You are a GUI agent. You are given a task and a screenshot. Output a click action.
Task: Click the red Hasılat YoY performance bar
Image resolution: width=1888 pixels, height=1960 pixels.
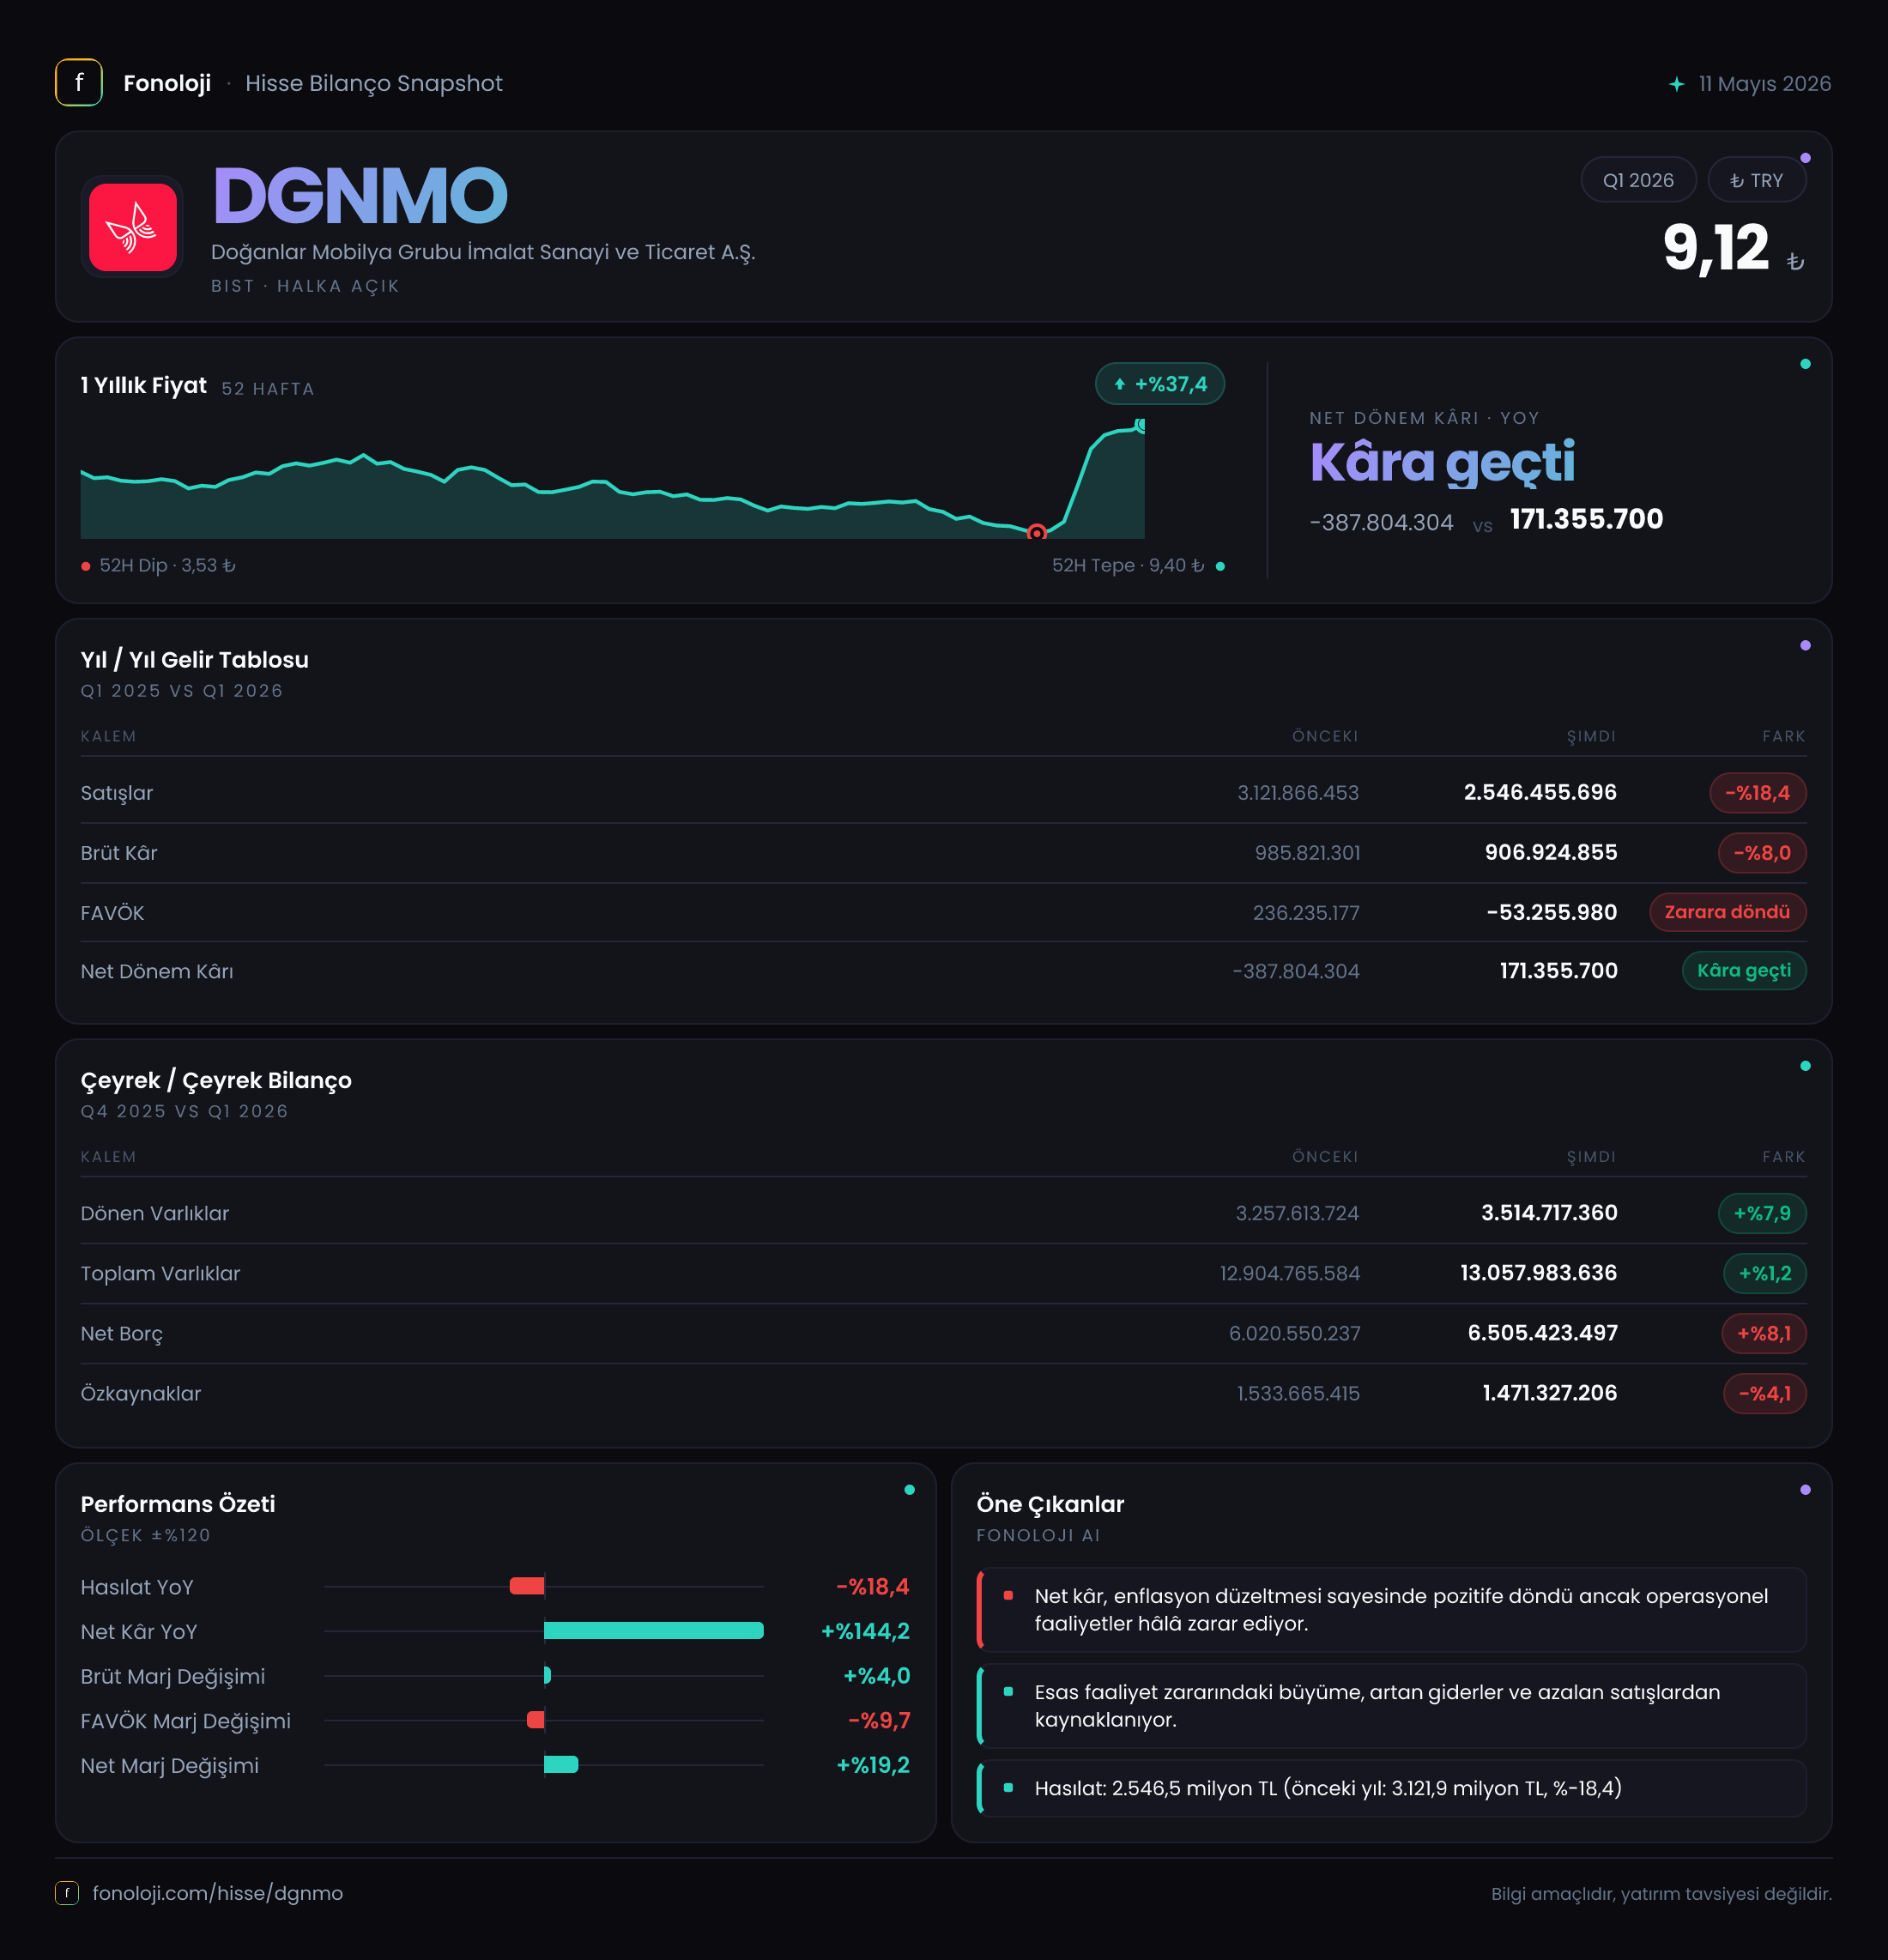point(527,1586)
